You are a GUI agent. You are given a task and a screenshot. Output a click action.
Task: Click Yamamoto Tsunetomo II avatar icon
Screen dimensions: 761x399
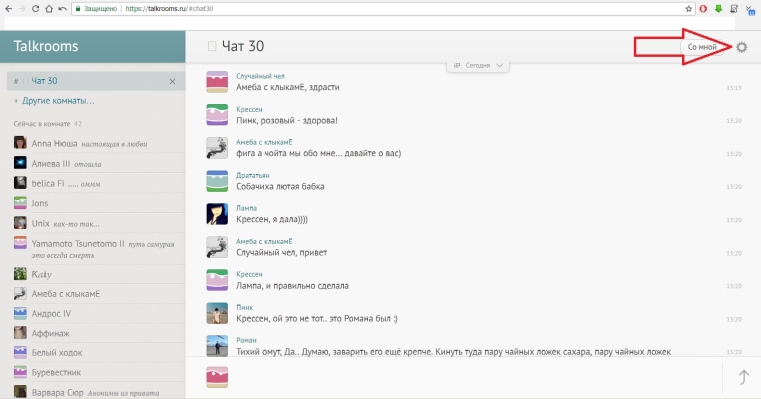coord(20,243)
